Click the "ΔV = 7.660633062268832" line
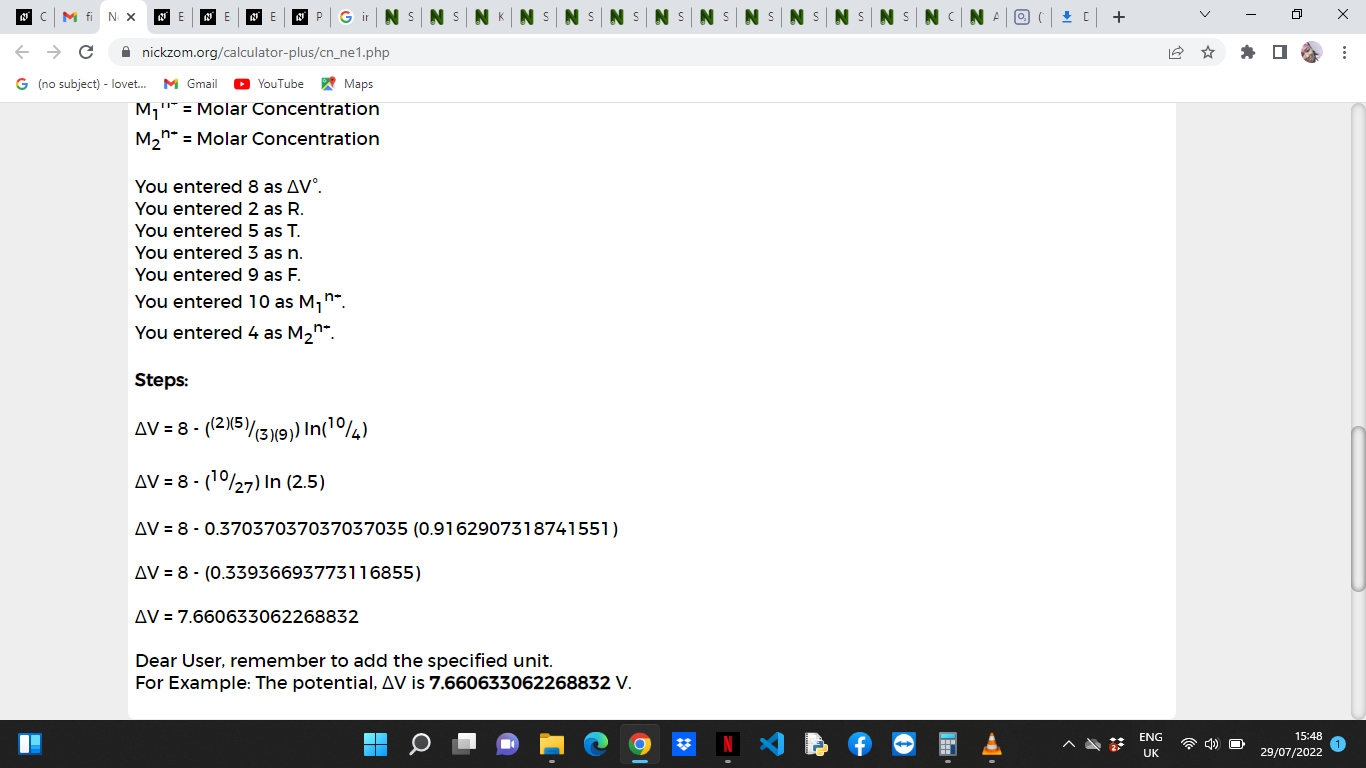 (x=247, y=617)
